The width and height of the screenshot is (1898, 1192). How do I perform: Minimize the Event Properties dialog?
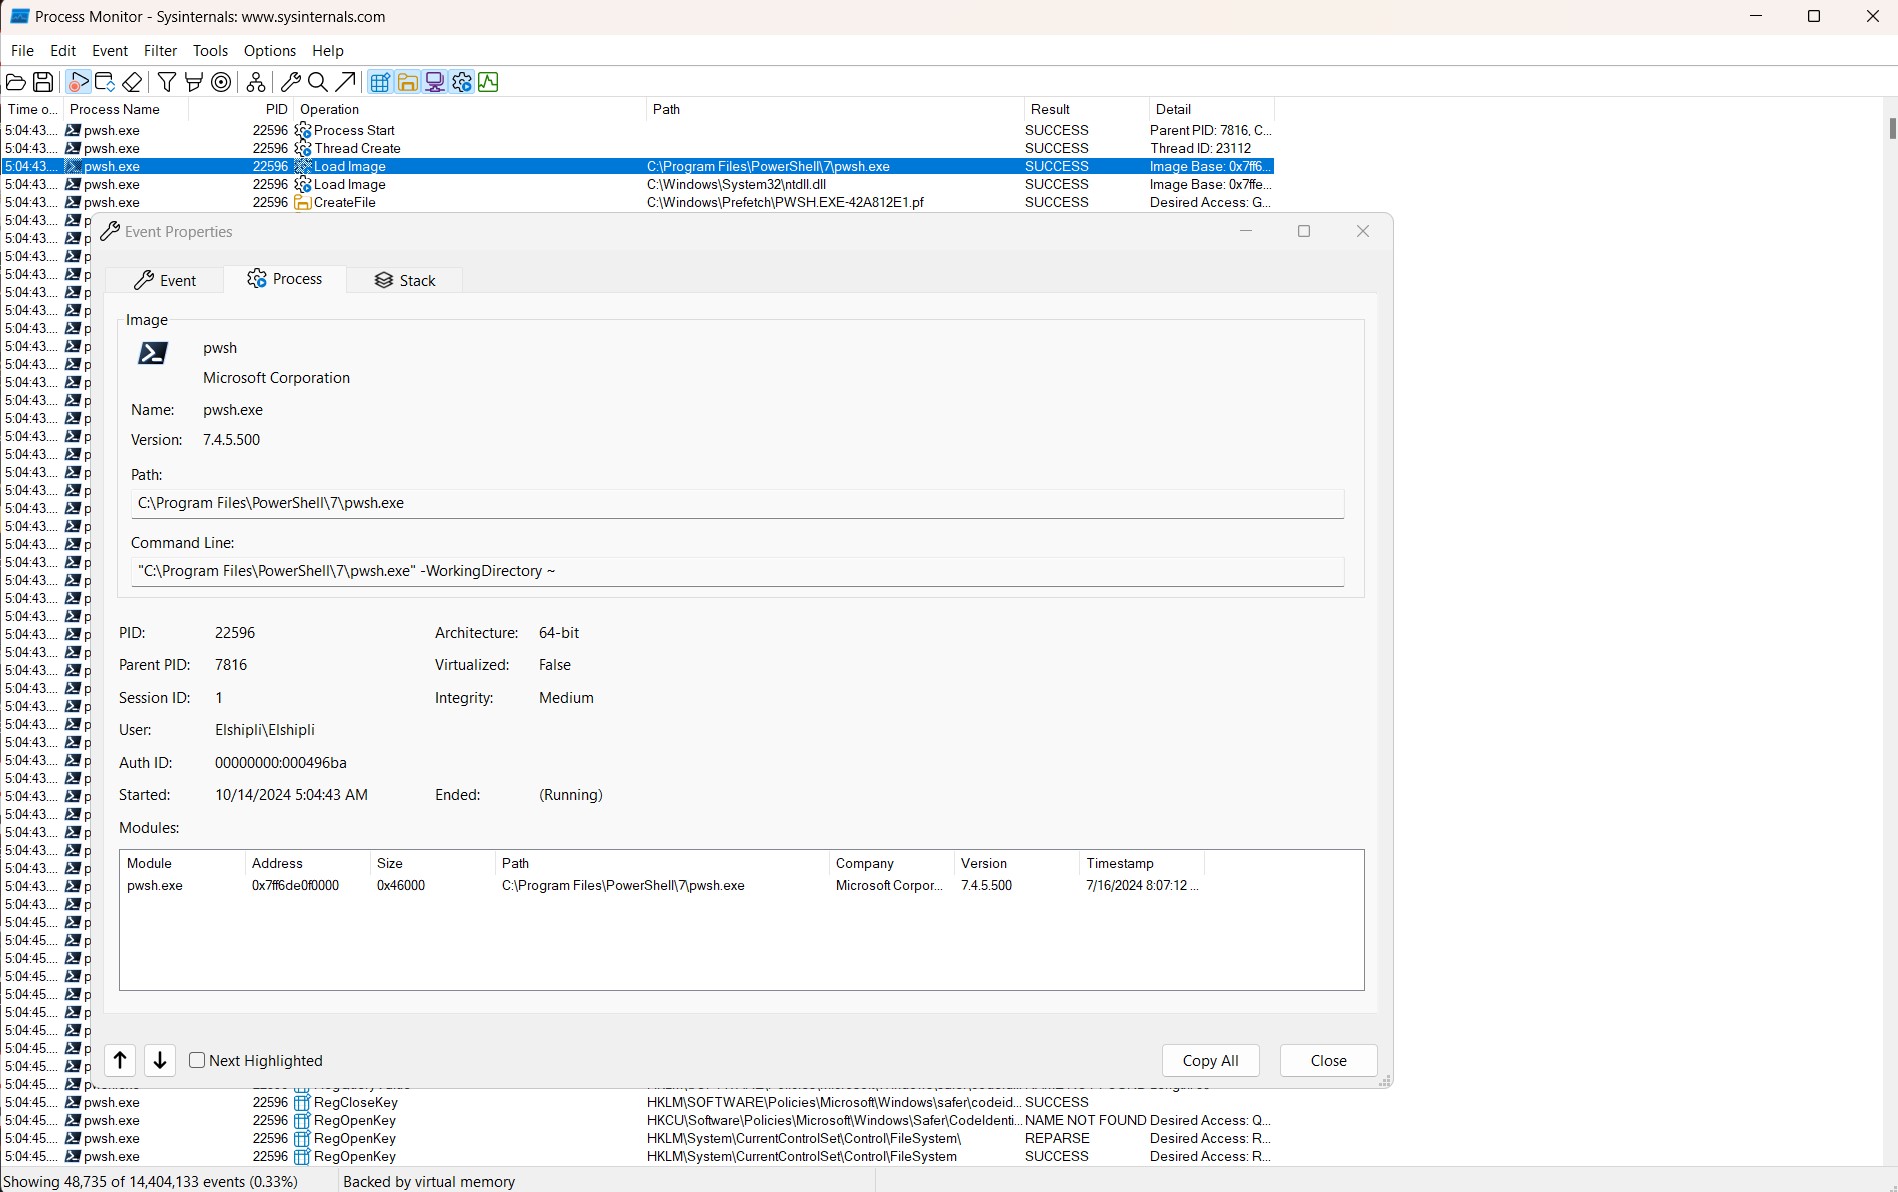(1246, 231)
